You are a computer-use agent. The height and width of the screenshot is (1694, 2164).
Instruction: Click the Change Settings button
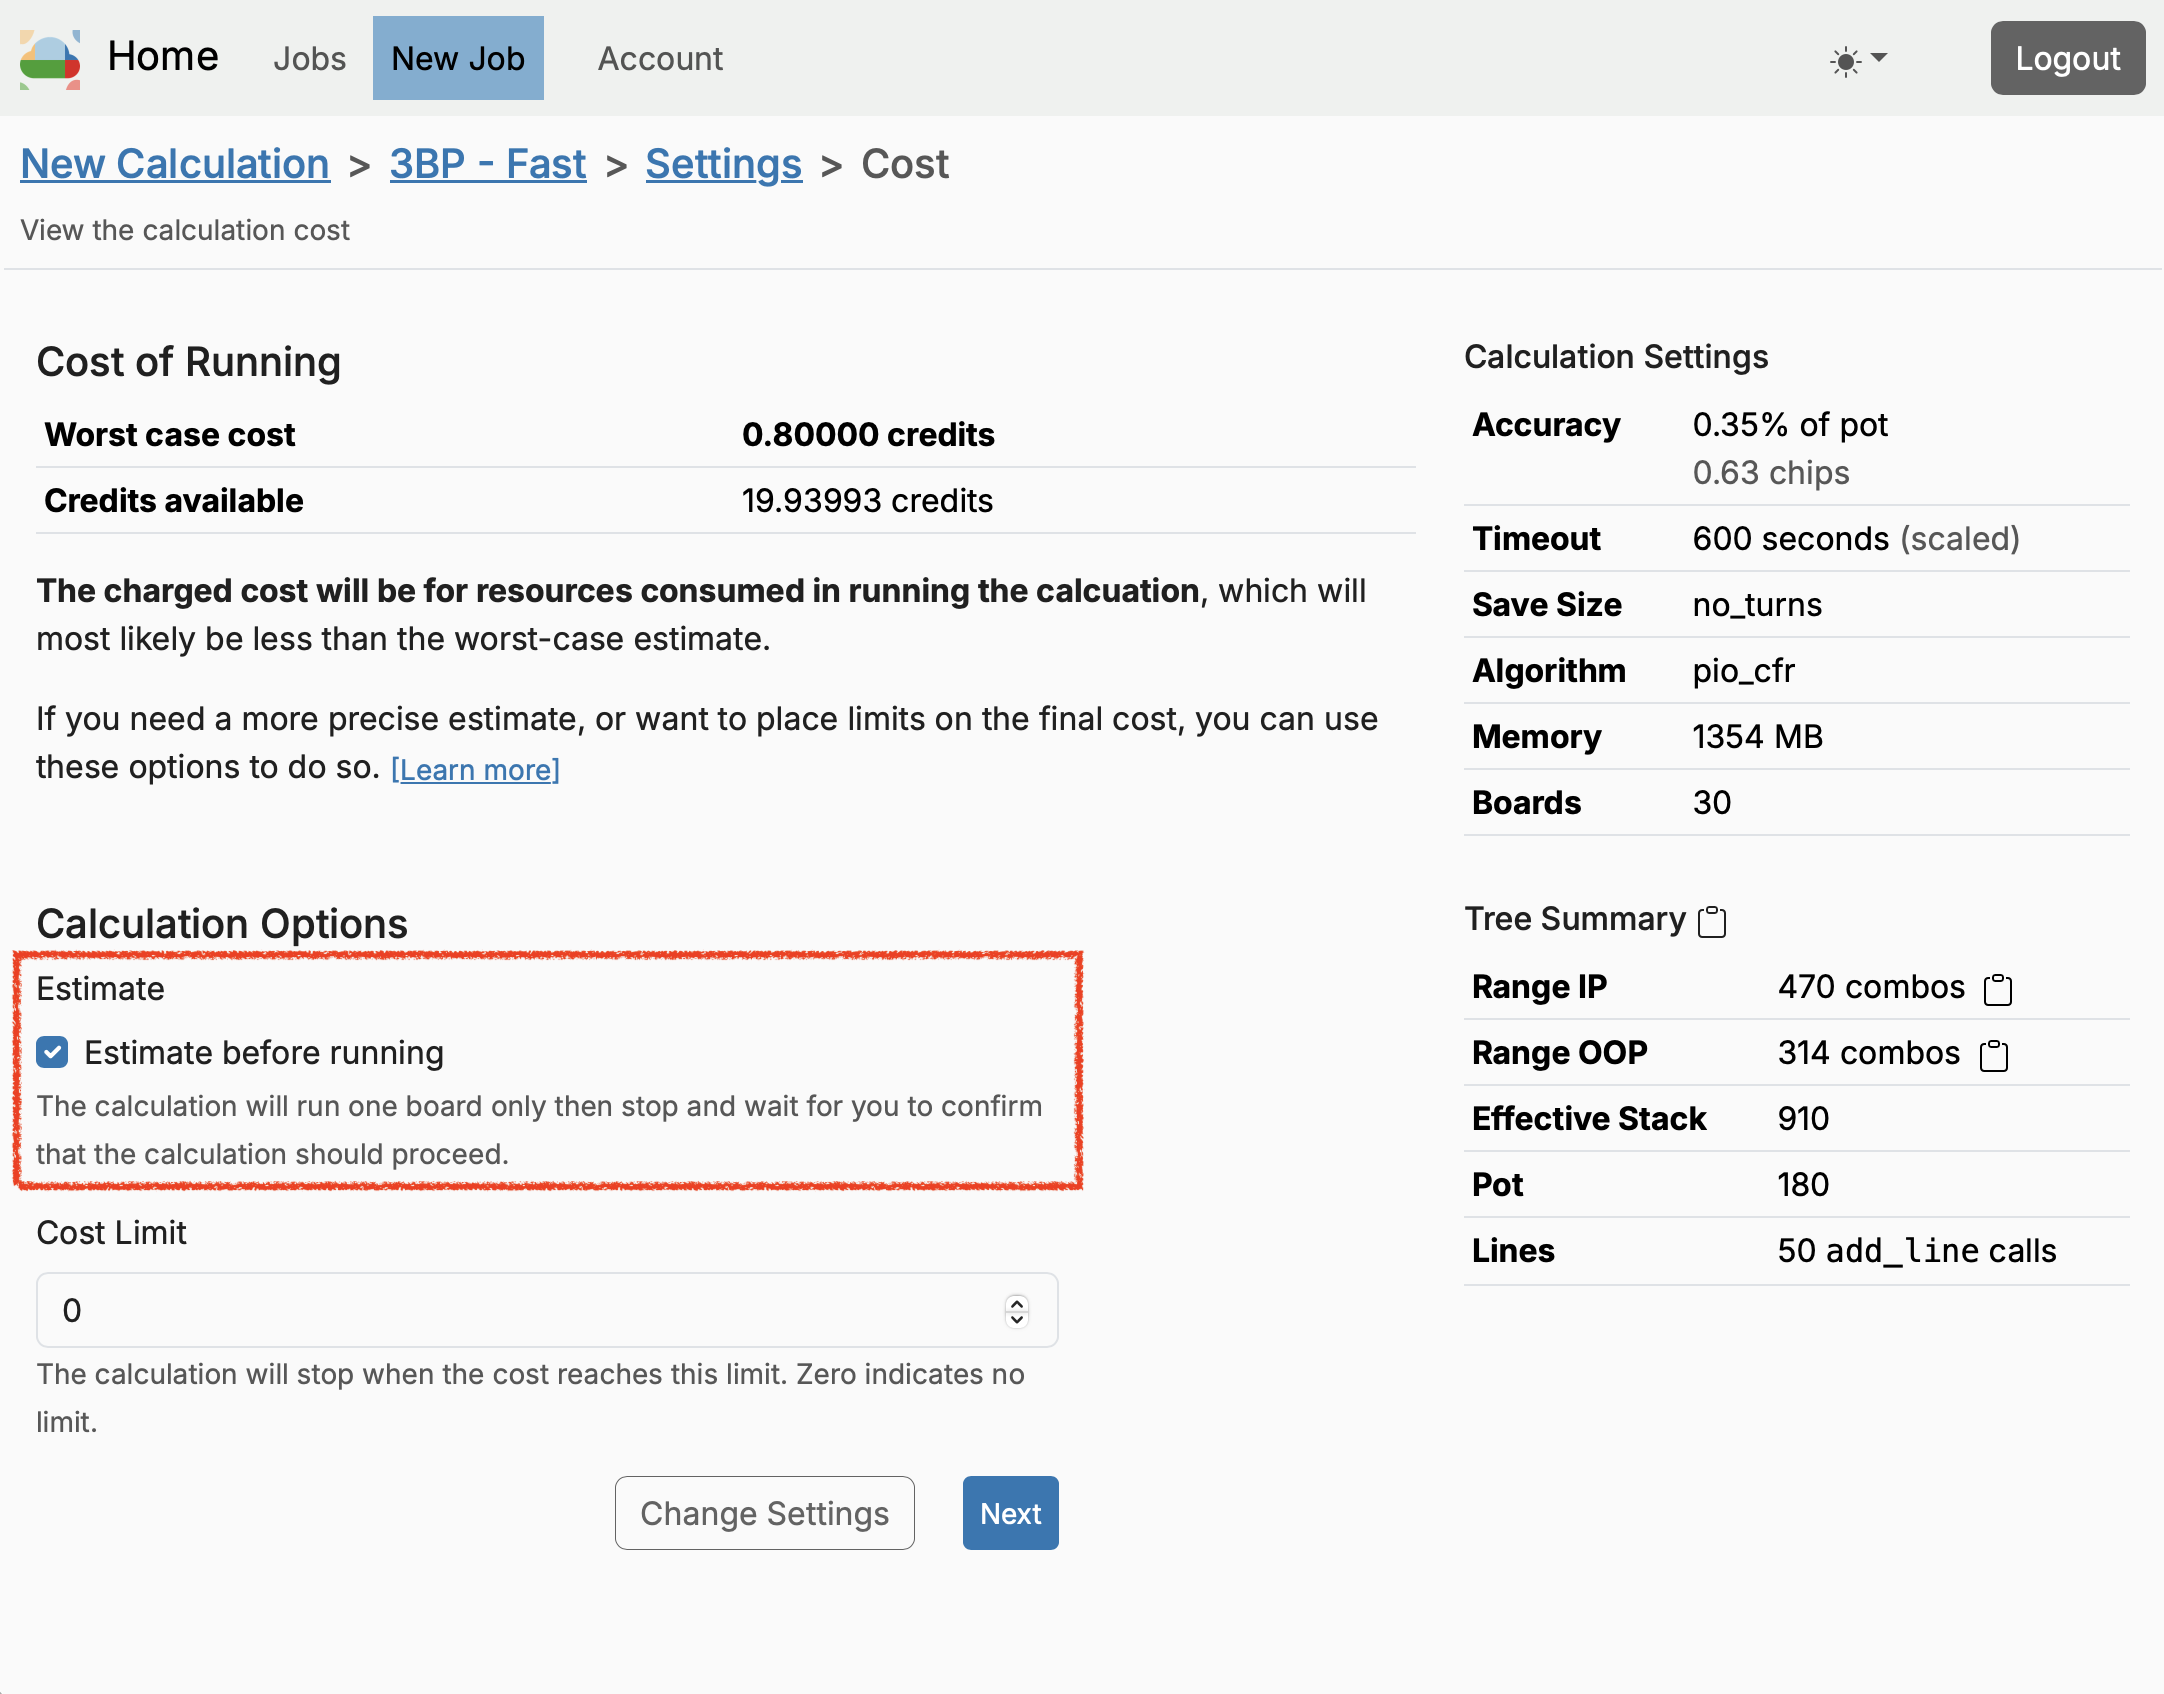click(x=764, y=1513)
